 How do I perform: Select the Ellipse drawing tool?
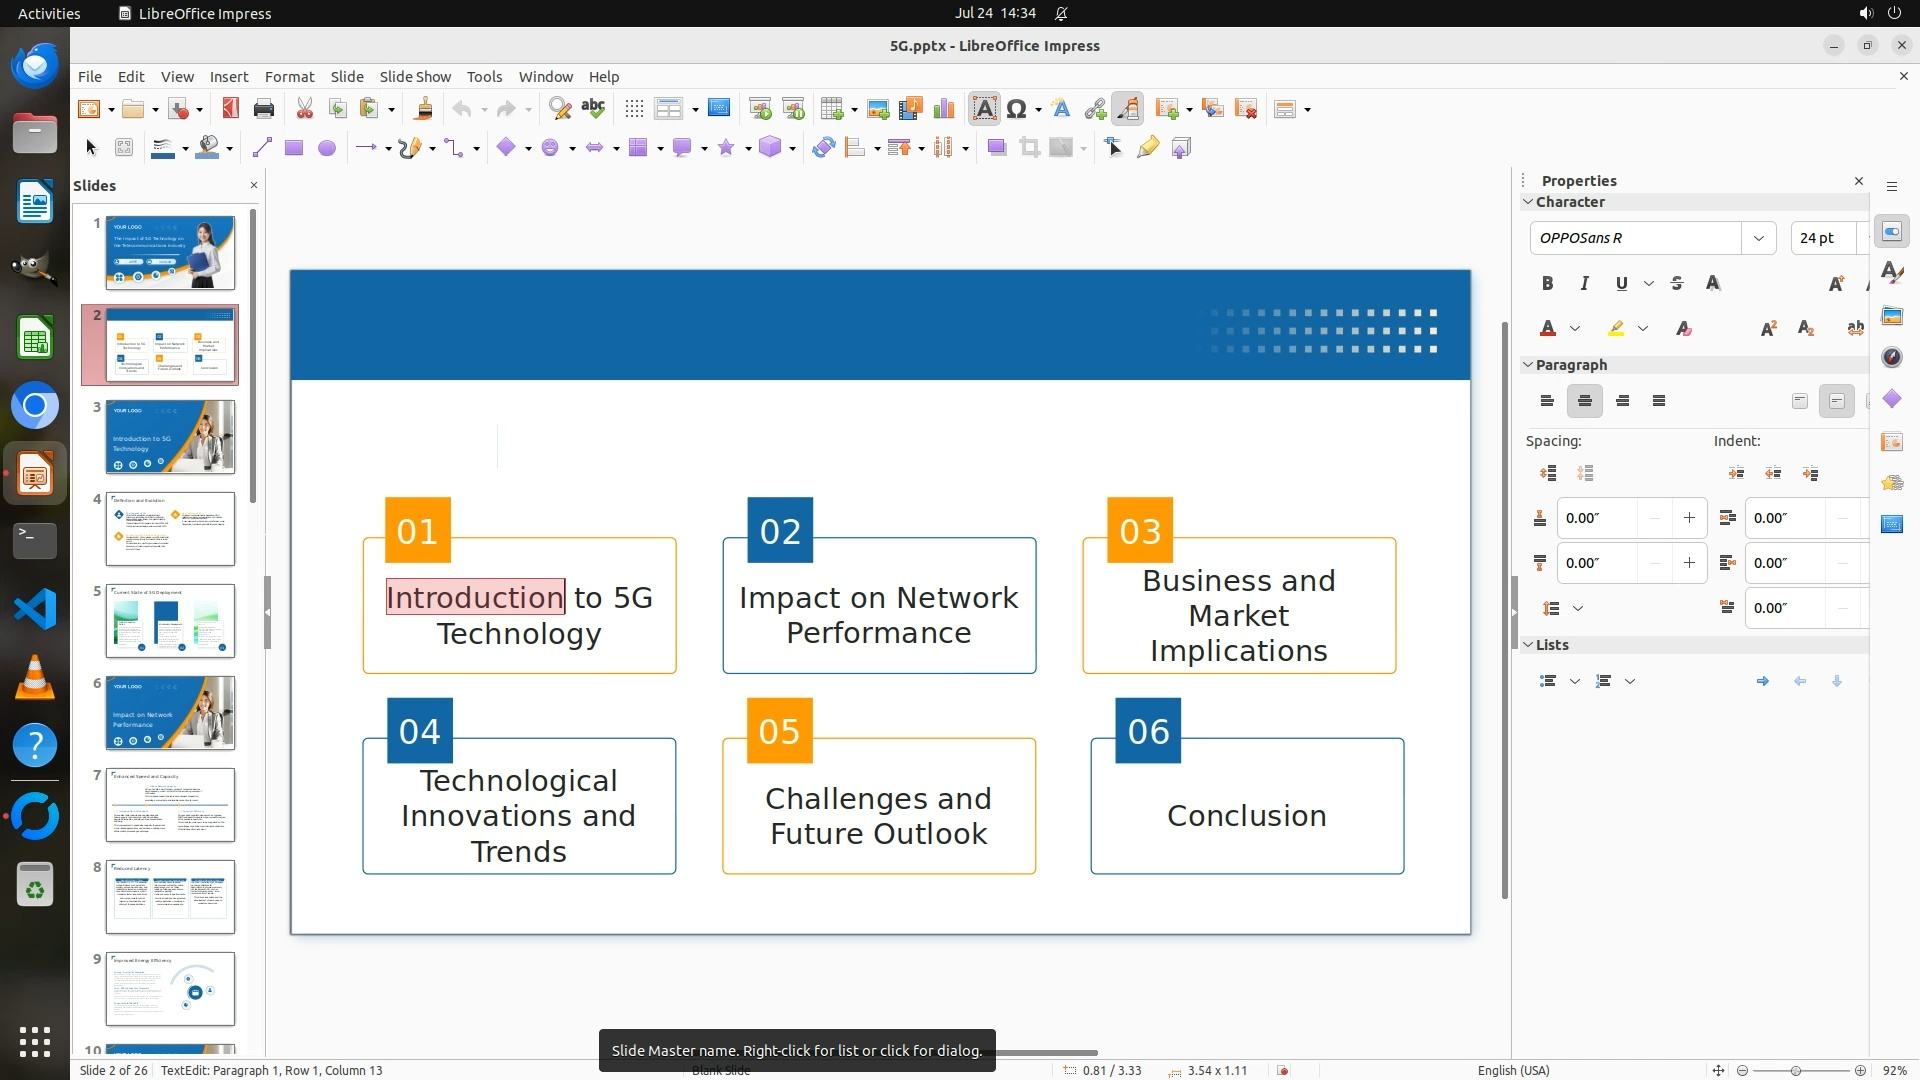pos(326,148)
